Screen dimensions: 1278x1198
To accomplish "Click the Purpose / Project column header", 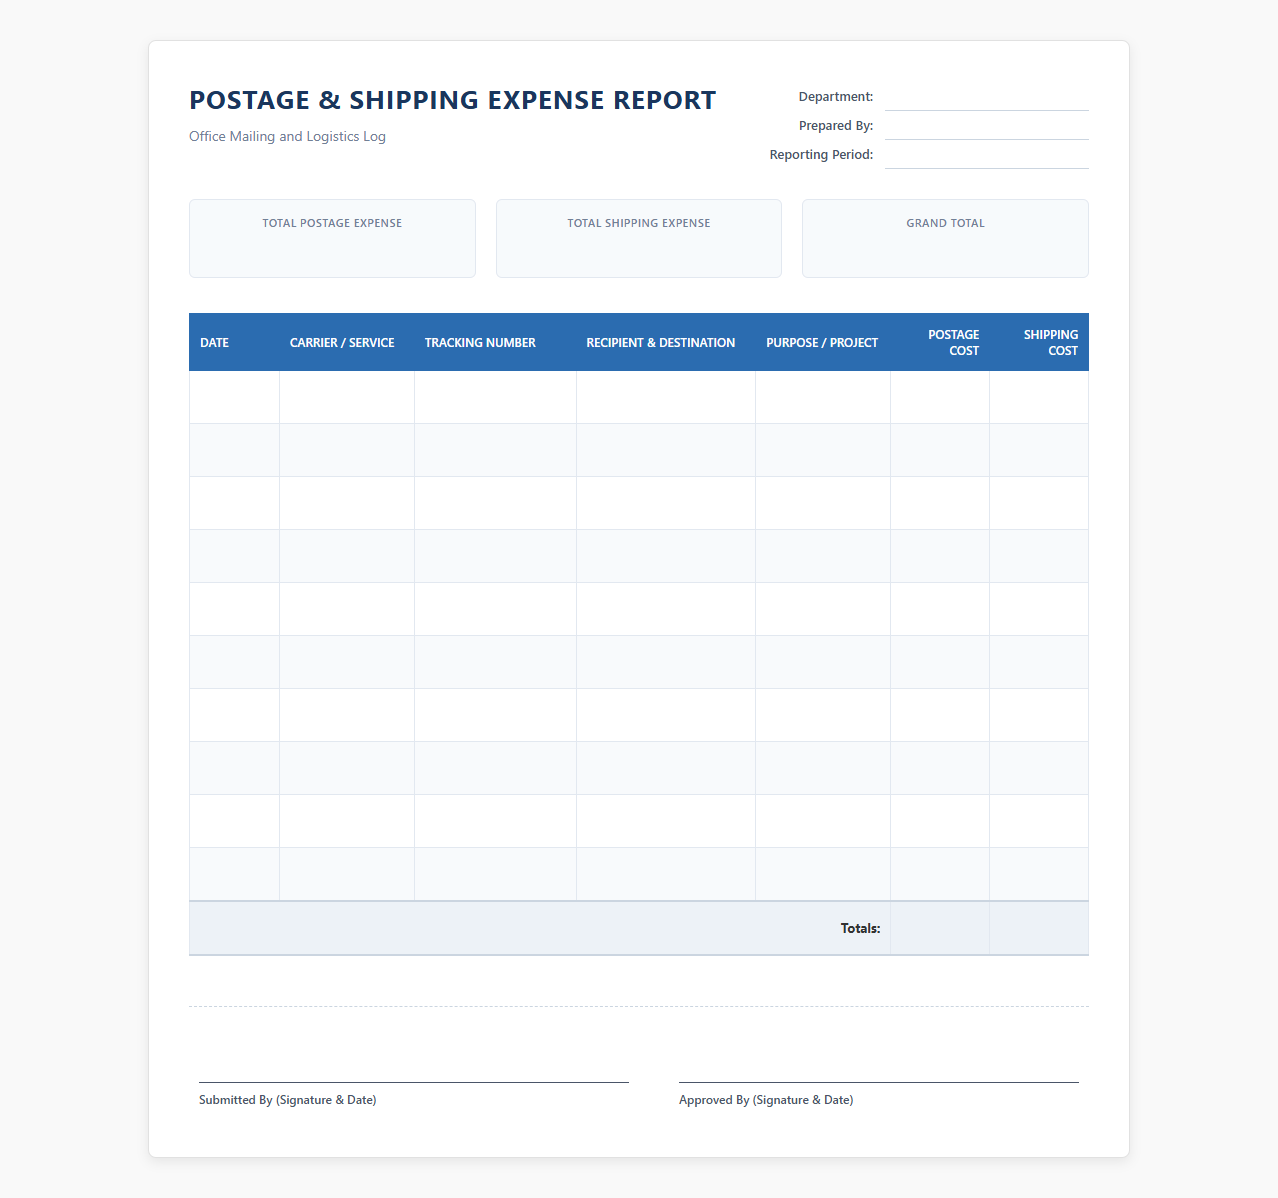I will (x=823, y=342).
